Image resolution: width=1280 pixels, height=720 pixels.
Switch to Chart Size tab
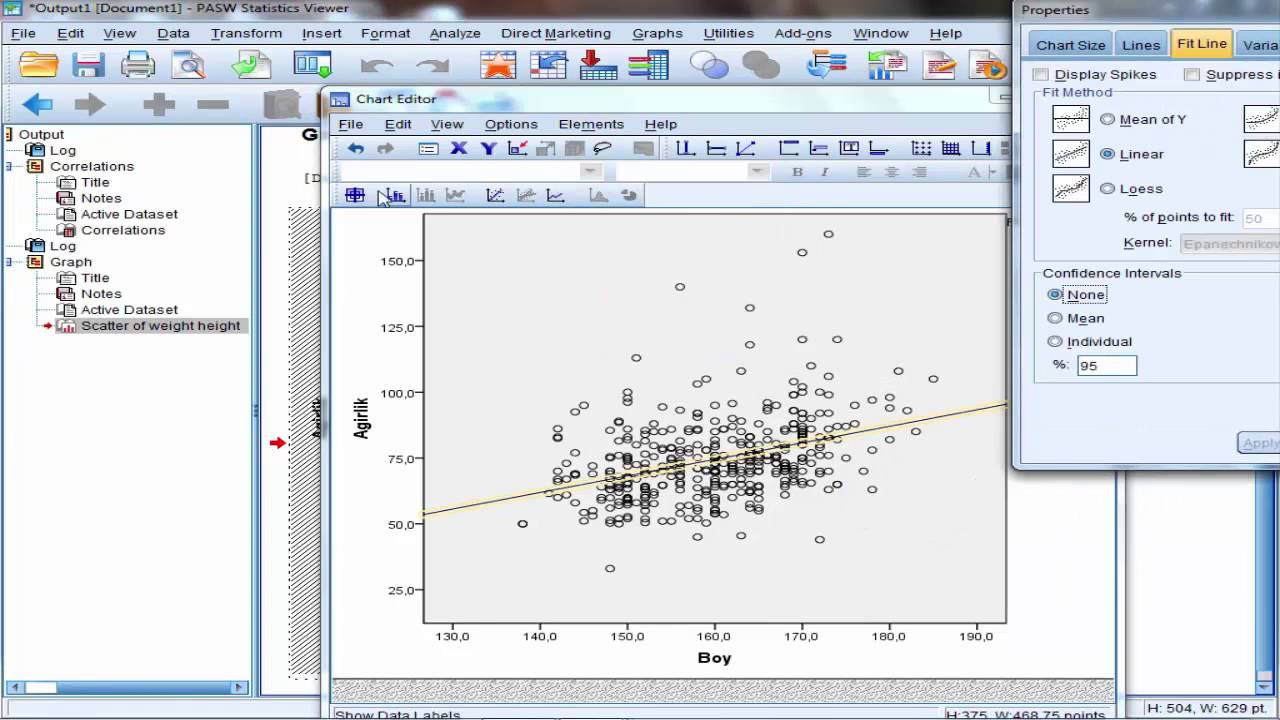pyautogui.click(x=1070, y=45)
